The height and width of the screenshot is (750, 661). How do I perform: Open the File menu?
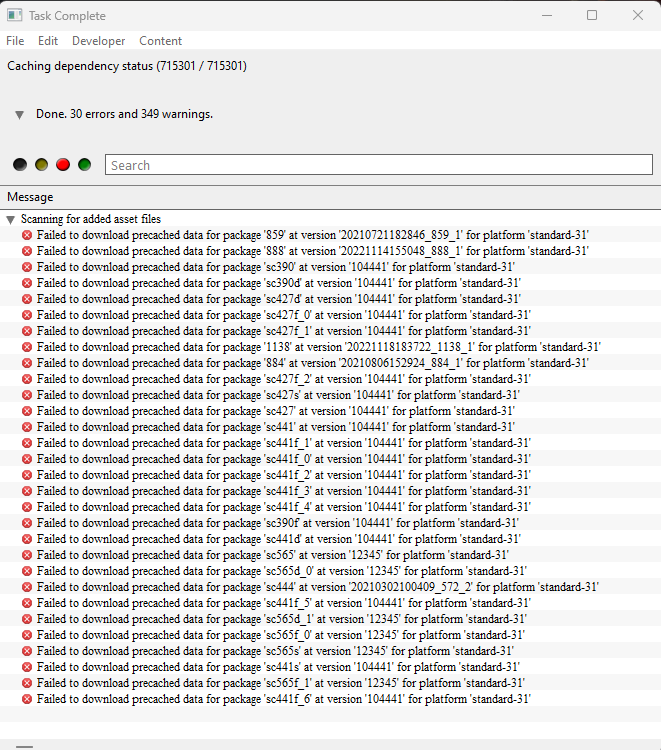[15, 41]
